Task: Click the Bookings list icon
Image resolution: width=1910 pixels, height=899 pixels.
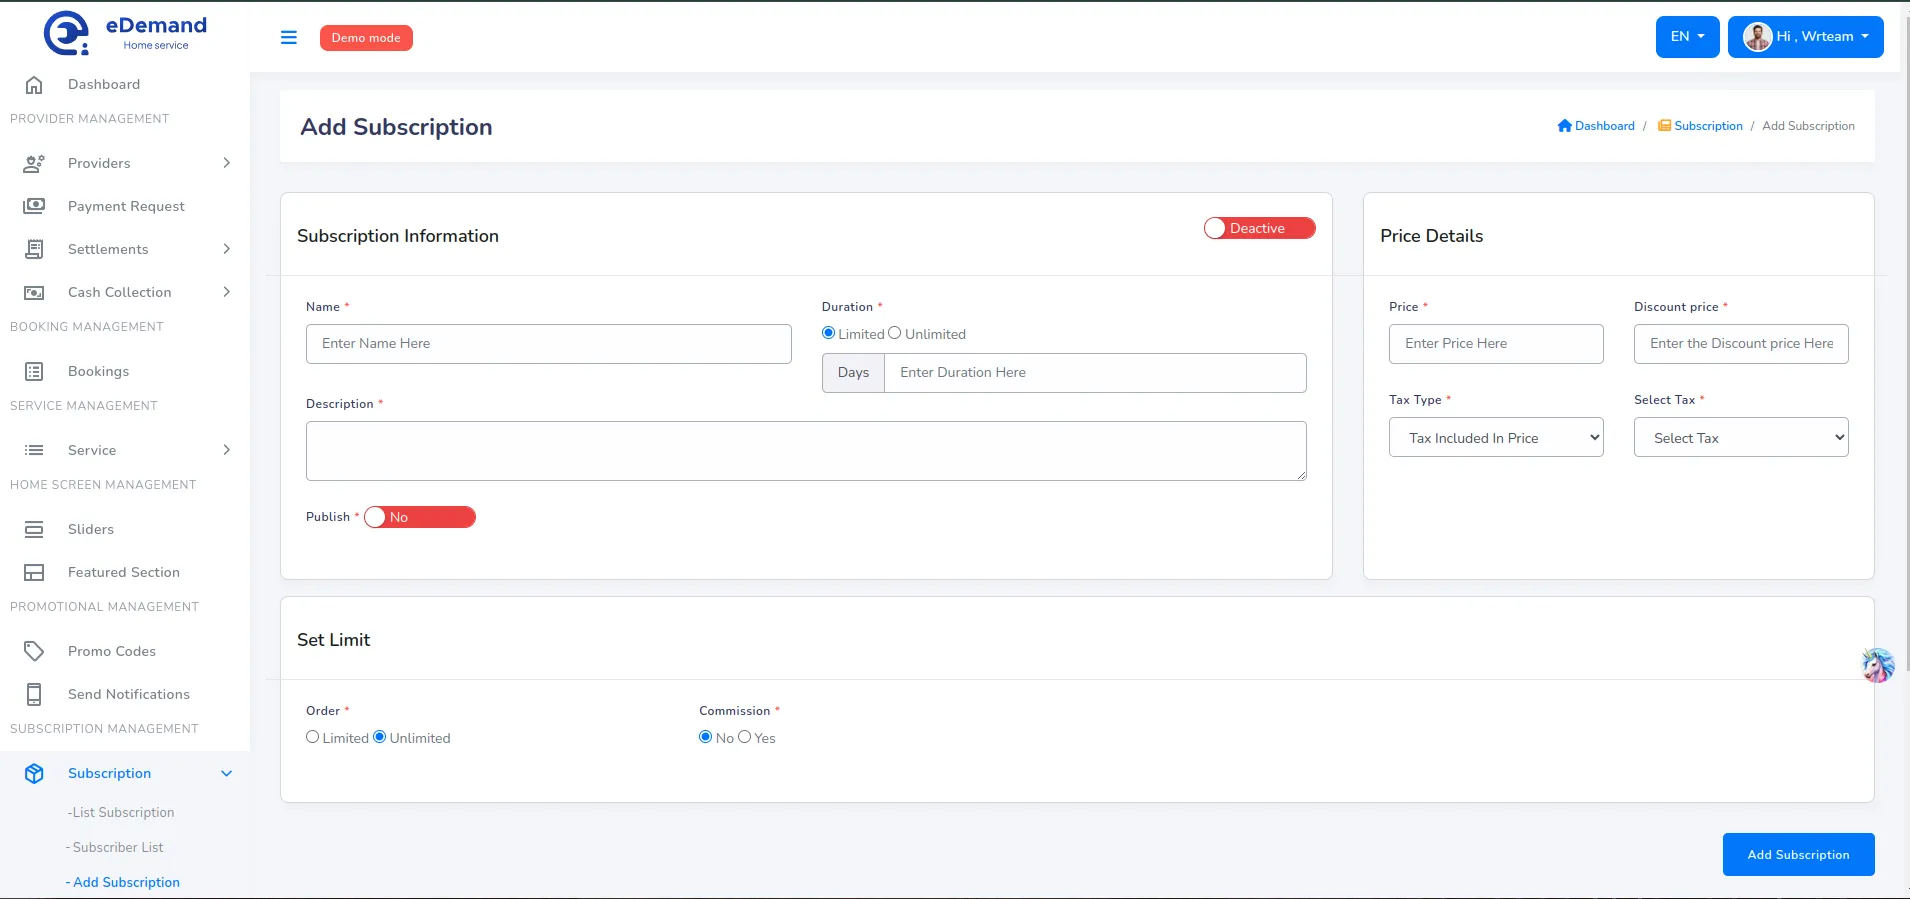Action: pos(34,372)
